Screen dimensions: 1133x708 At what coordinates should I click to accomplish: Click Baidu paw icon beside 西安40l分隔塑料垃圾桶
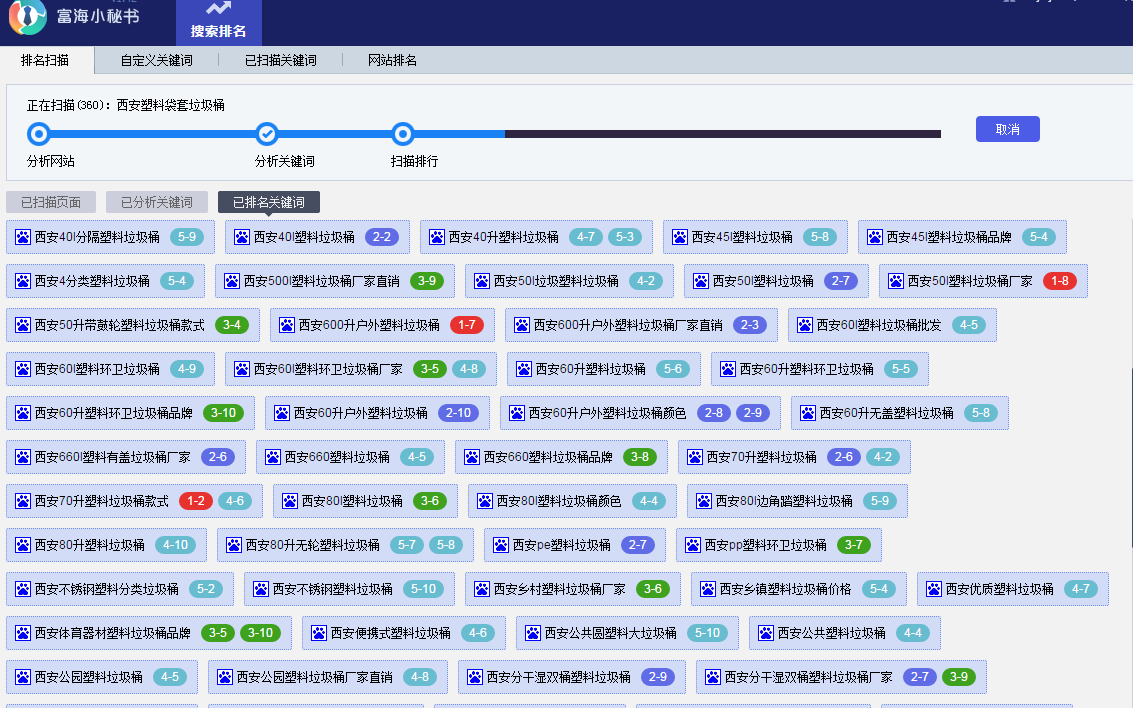click(23, 237)
